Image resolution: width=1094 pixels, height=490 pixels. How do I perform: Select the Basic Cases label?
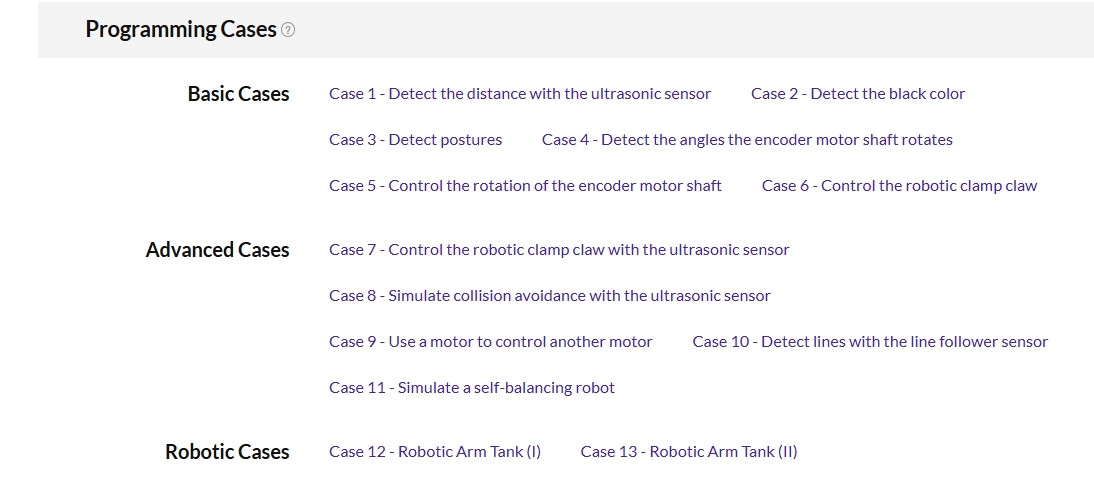[238, 94]
